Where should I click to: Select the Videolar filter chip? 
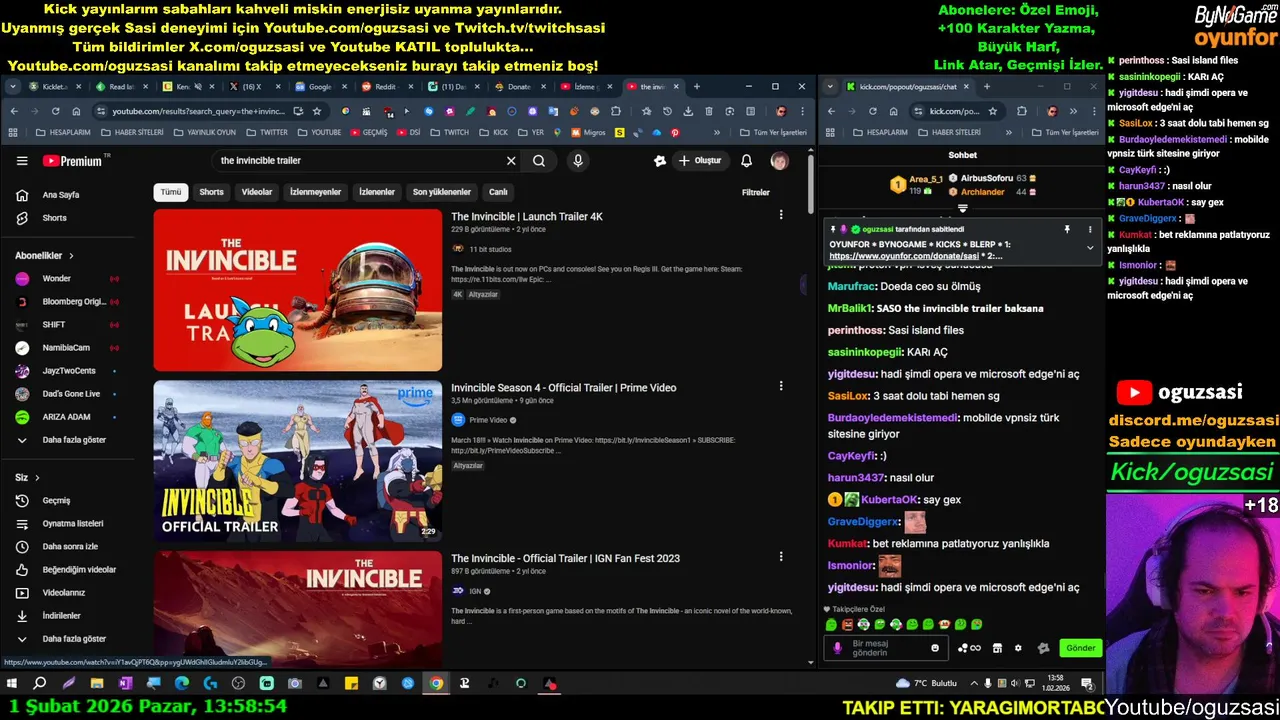[x=257, y=192]
